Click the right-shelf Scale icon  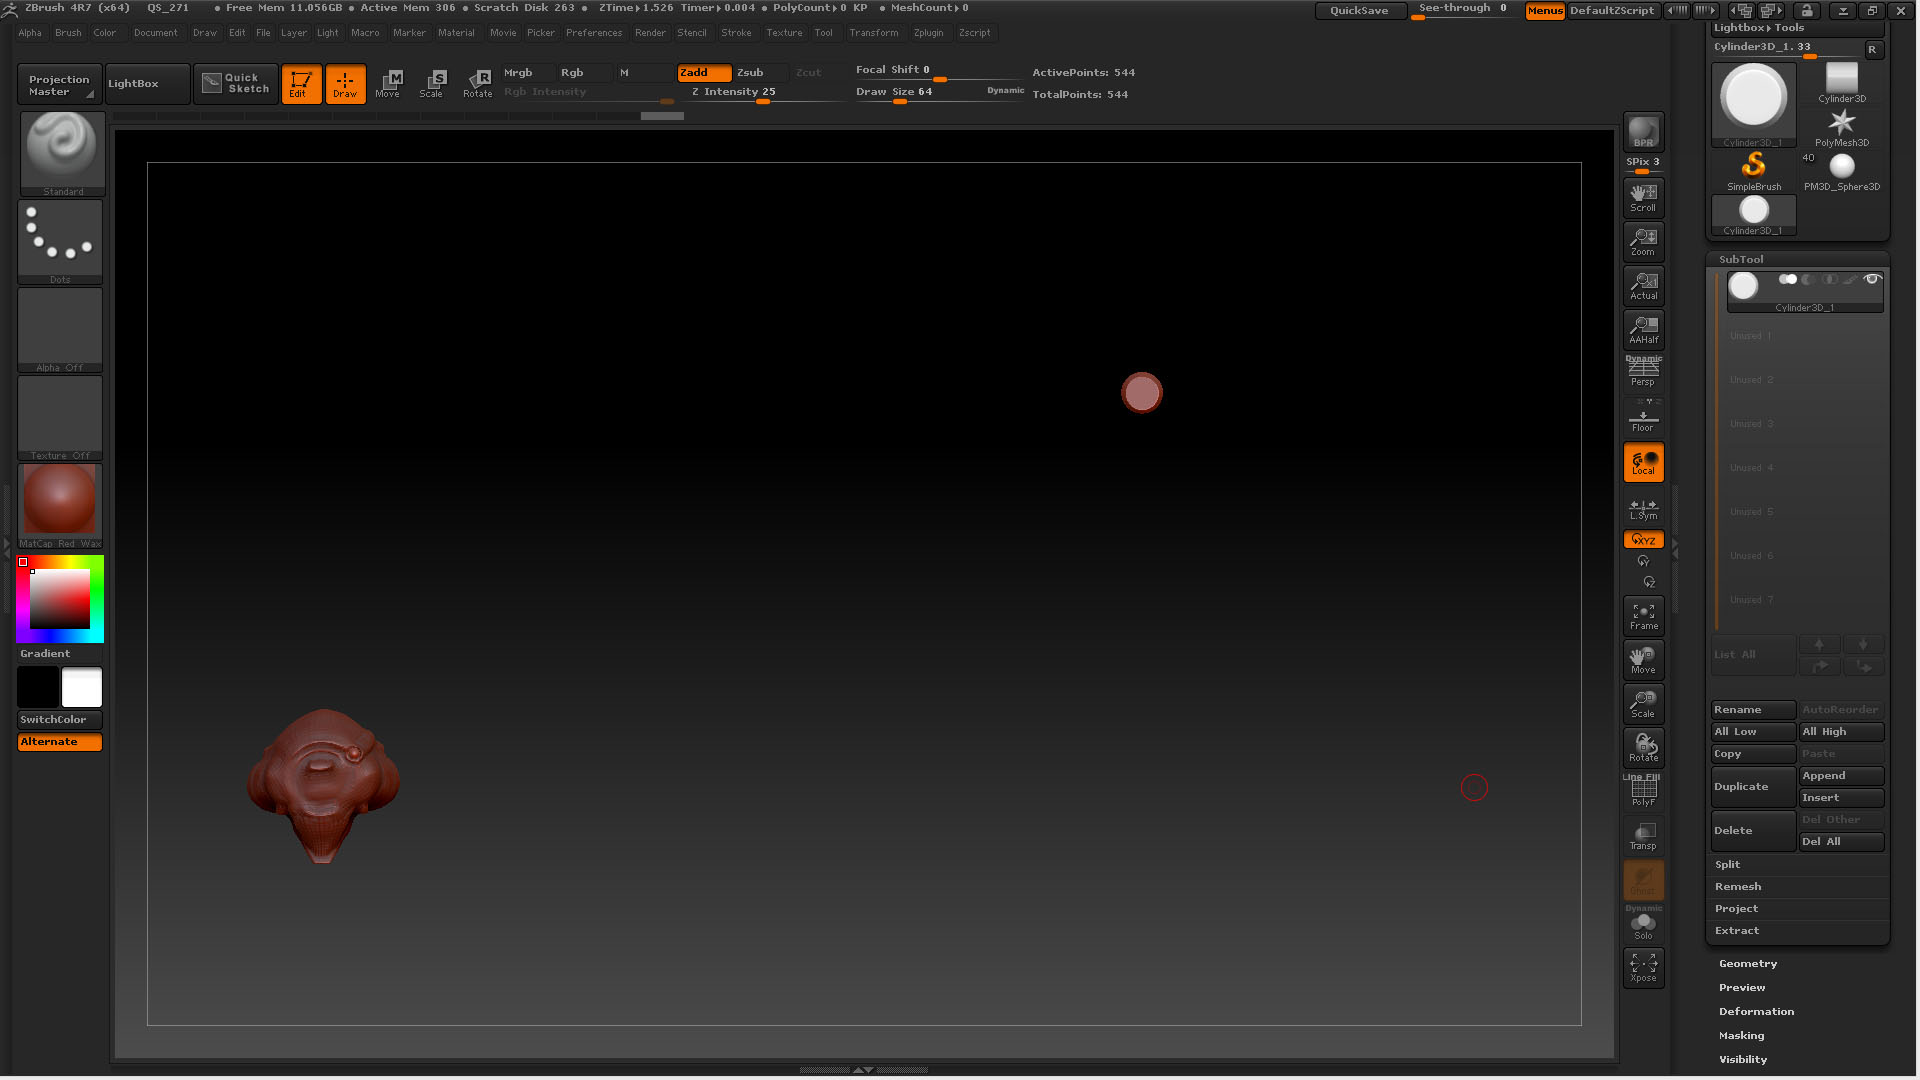(x=1643, y=704)
